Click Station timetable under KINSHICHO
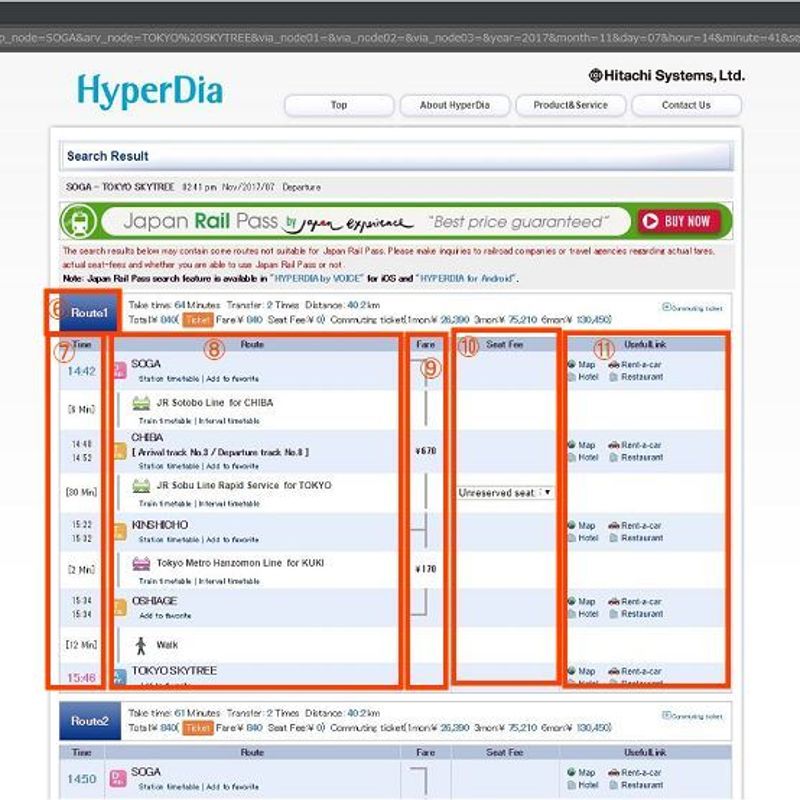The width and height of the screenshot is (800, 800). [x=168, y=539]
